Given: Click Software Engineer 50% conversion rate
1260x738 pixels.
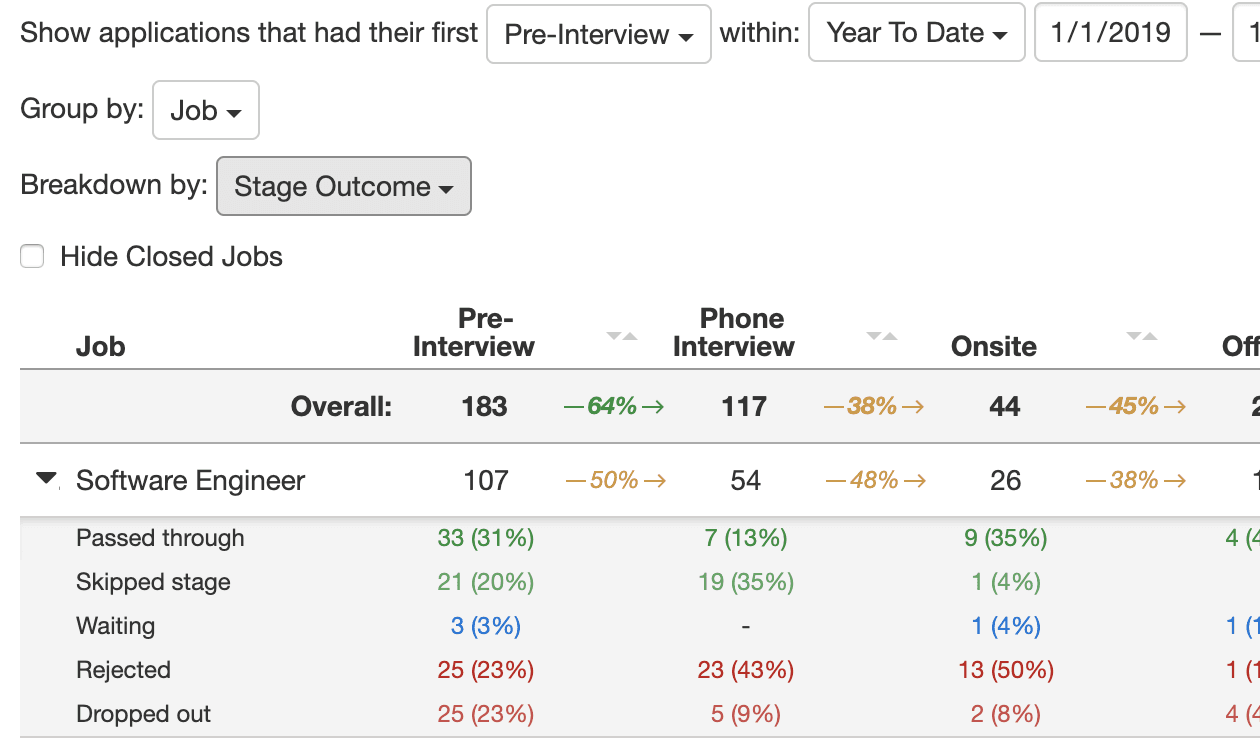Looking at the screenshot, I should click(x=615, y=480).
